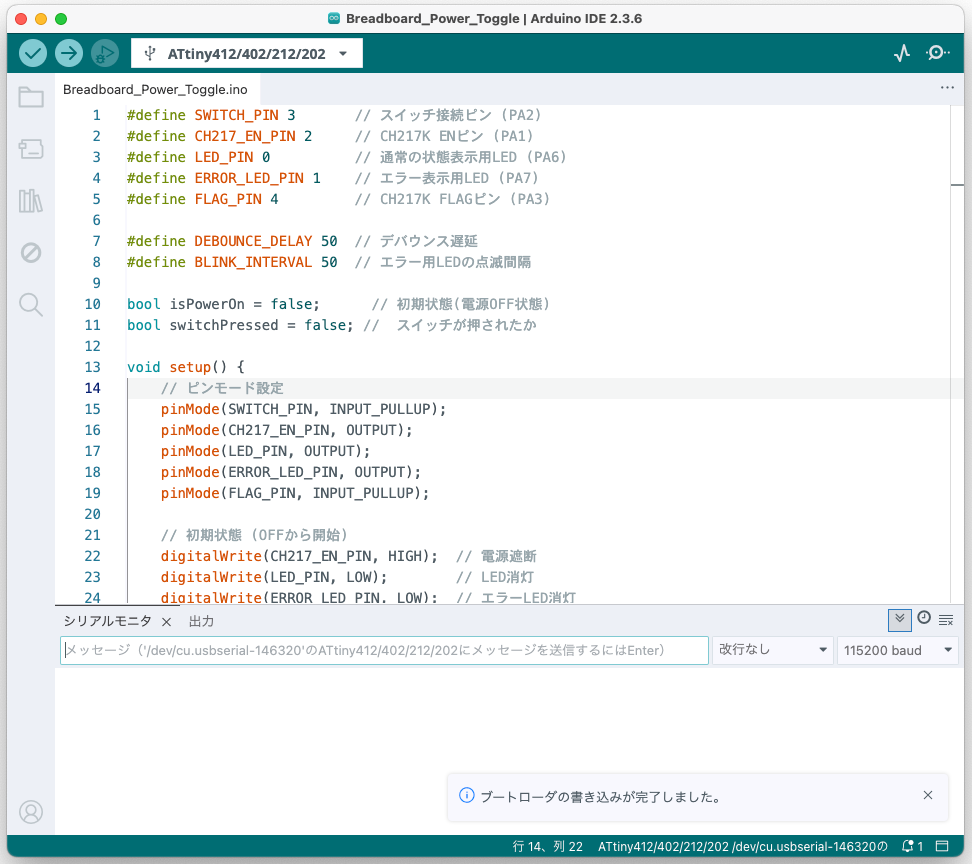Viewport: 972px width, 864px height.
Task: Upload the sketch with the arrow button
Action: click(69, 53)
